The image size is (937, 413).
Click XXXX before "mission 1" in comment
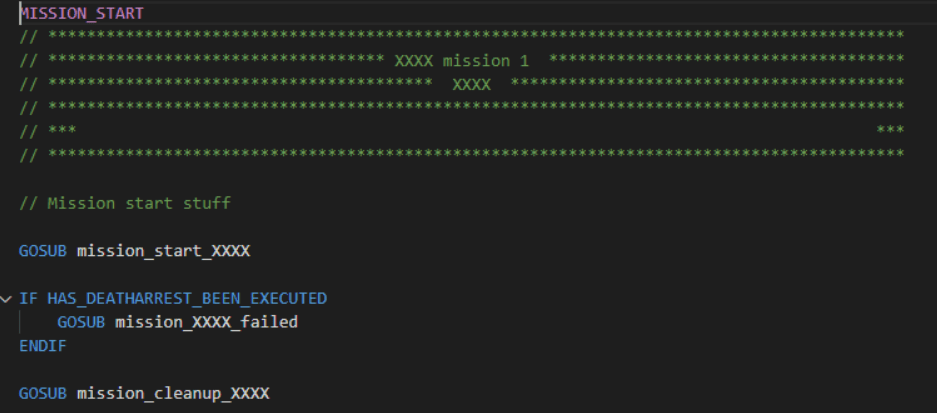point(414,61)
